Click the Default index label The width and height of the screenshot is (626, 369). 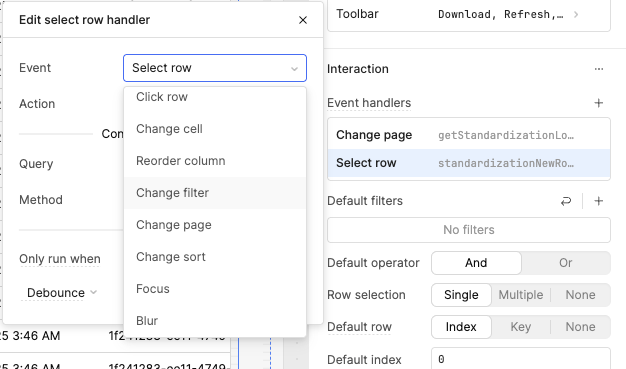coord(364,359)
